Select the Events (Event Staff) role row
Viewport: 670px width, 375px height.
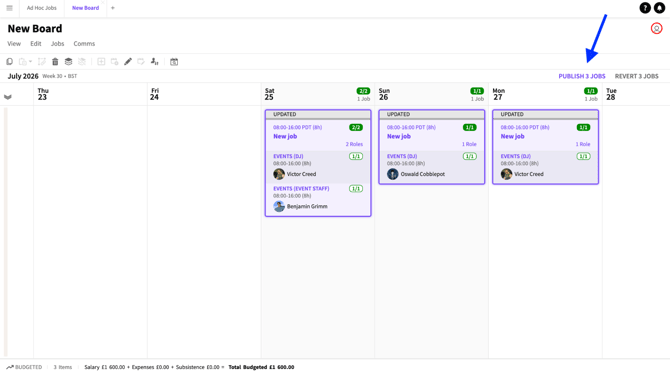(318, 199)
